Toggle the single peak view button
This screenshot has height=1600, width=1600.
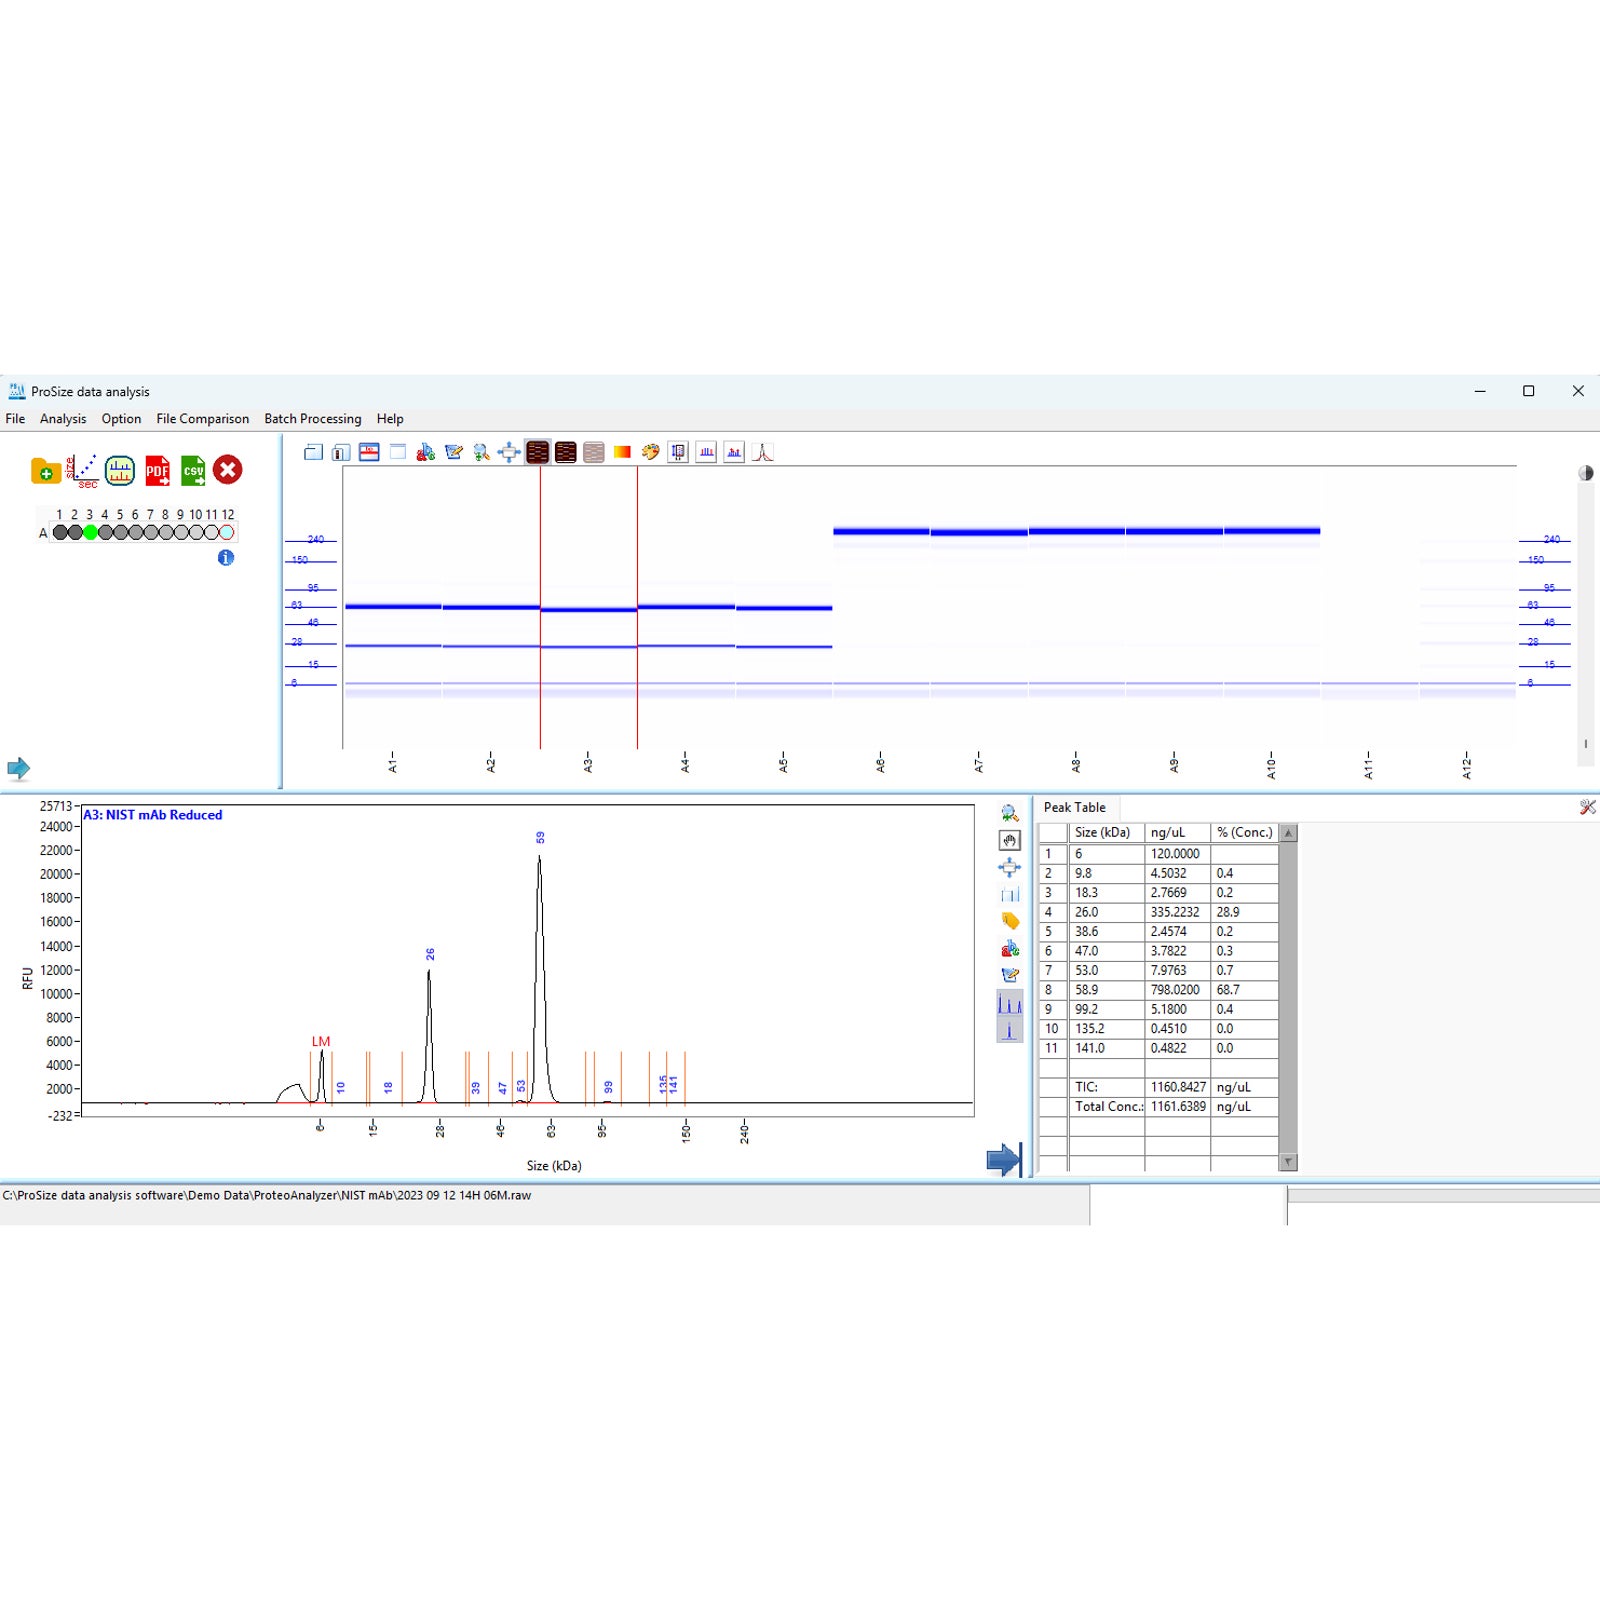[1010, 1031]
